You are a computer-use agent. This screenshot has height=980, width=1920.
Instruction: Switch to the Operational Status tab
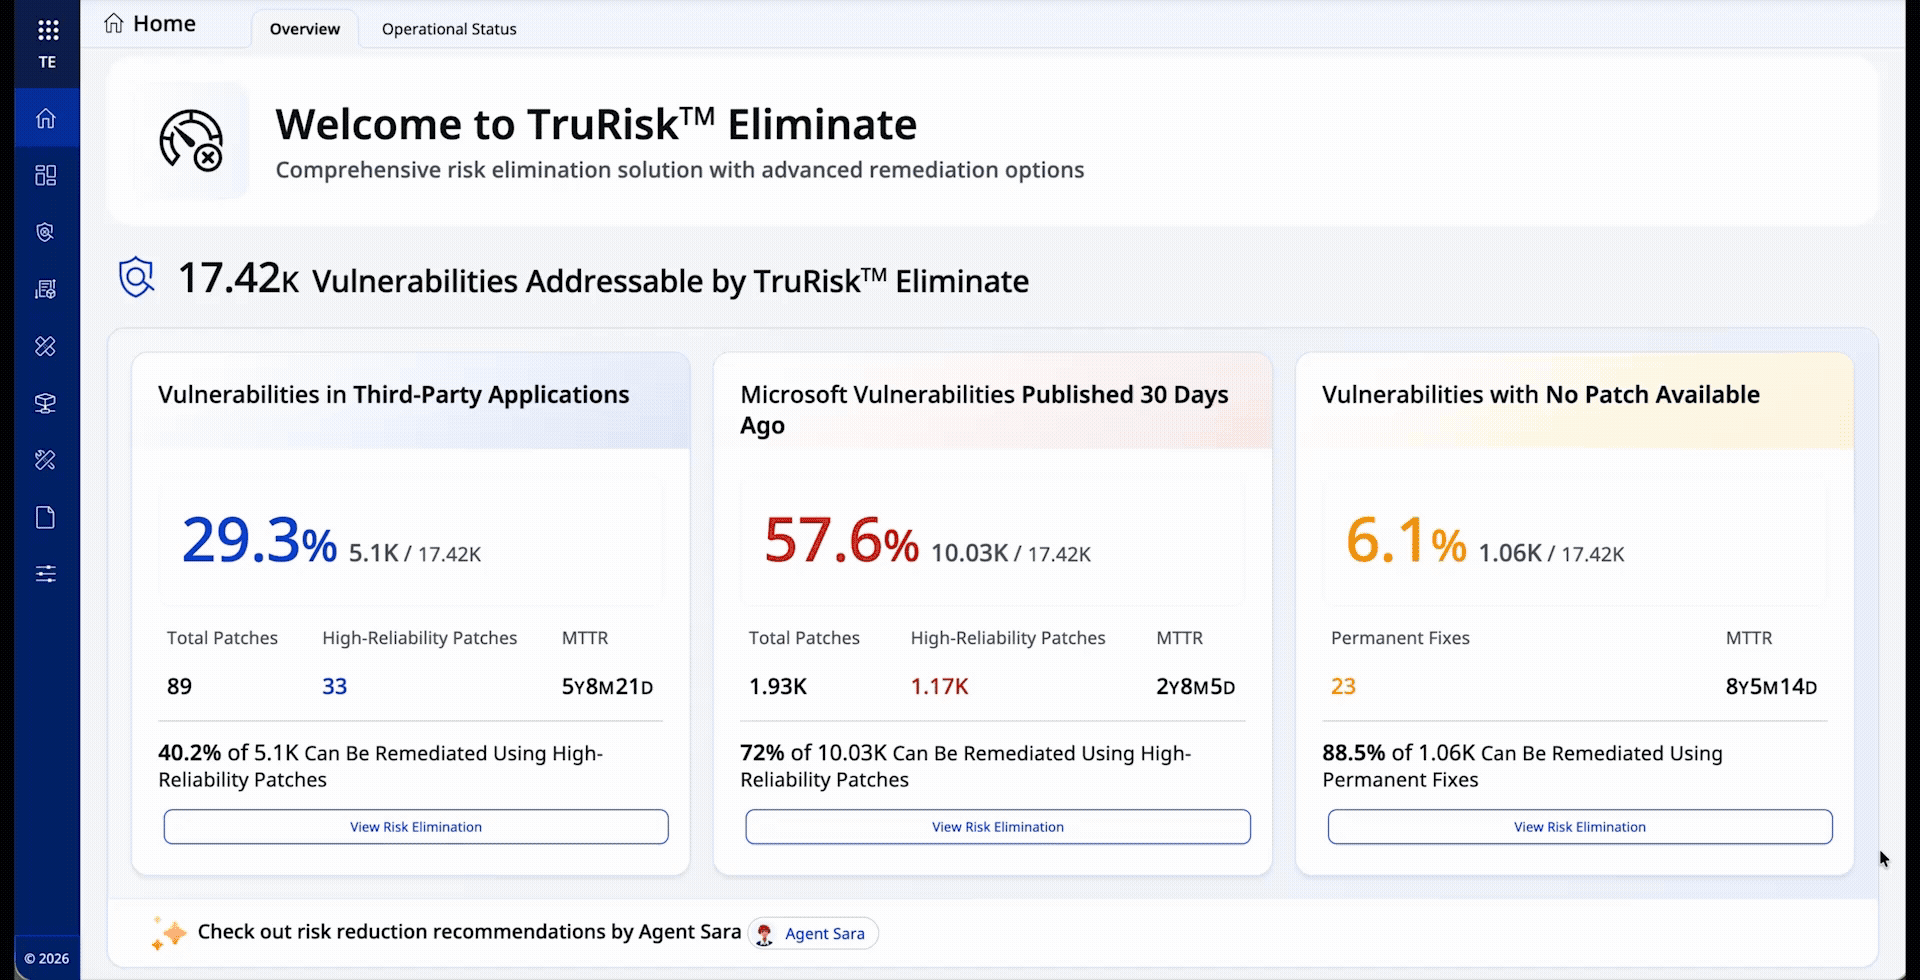449,29
